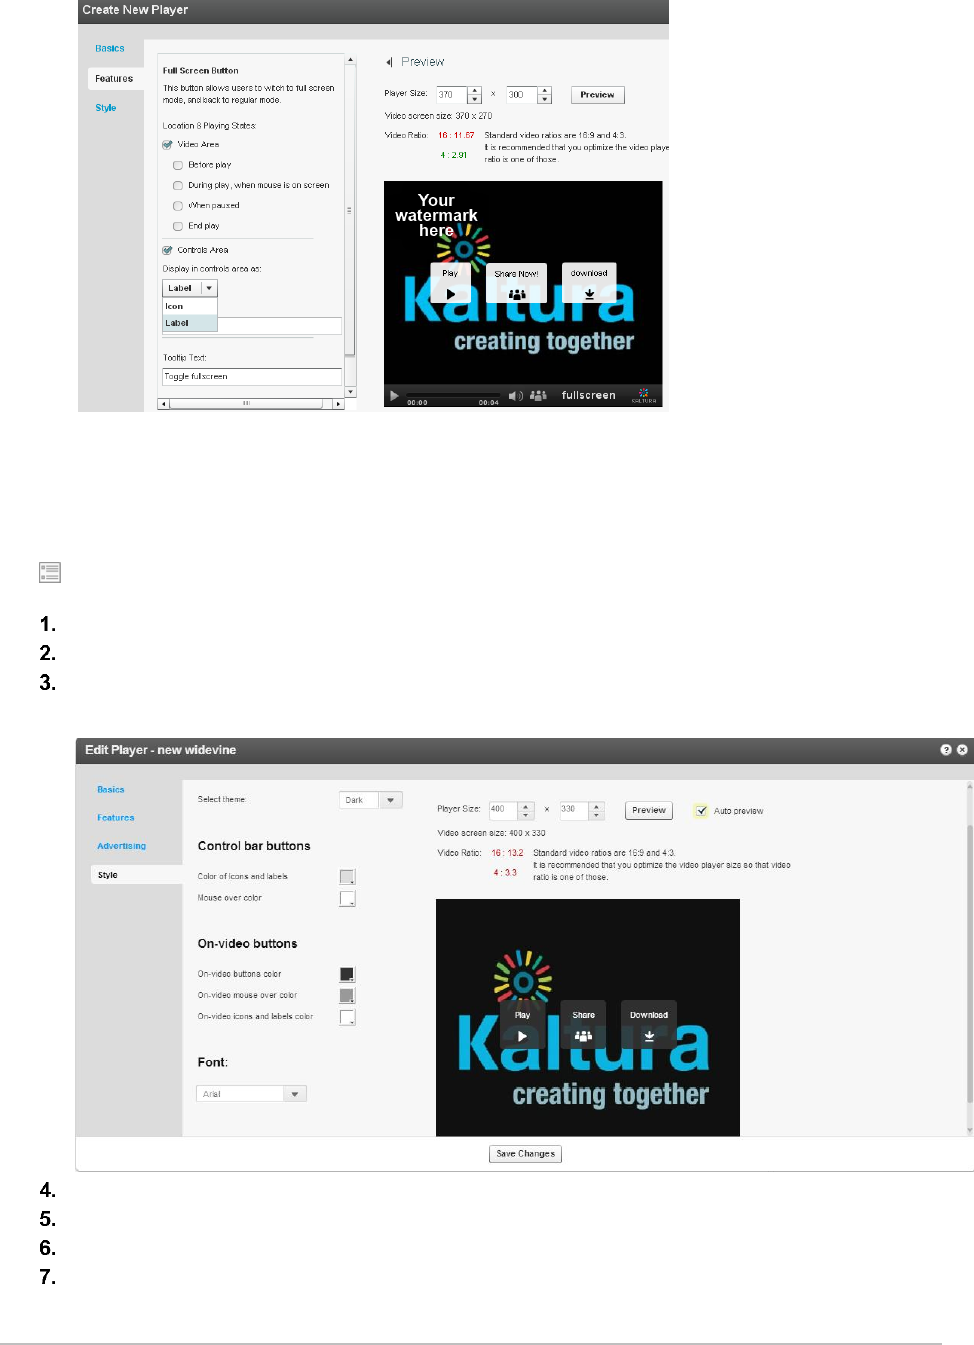974x1345 pixels.
Task: Check the Before play option
Action: pos(178,165)
